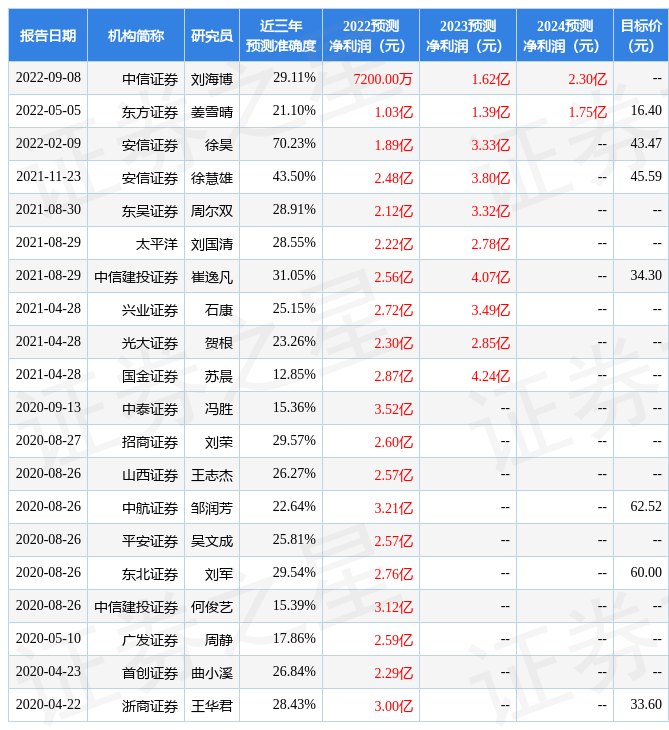
Task: Select researcher name 崔逸凡
Action: [x=212, y=277]
